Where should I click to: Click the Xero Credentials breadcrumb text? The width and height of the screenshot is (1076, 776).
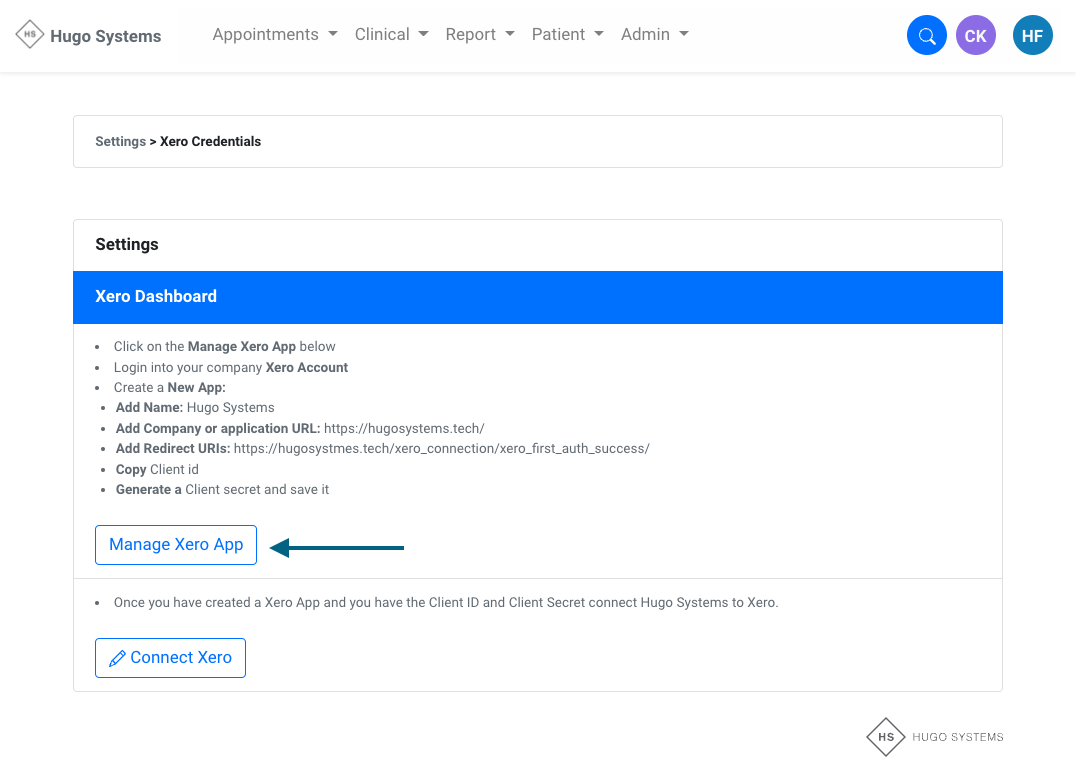[210, 142]
